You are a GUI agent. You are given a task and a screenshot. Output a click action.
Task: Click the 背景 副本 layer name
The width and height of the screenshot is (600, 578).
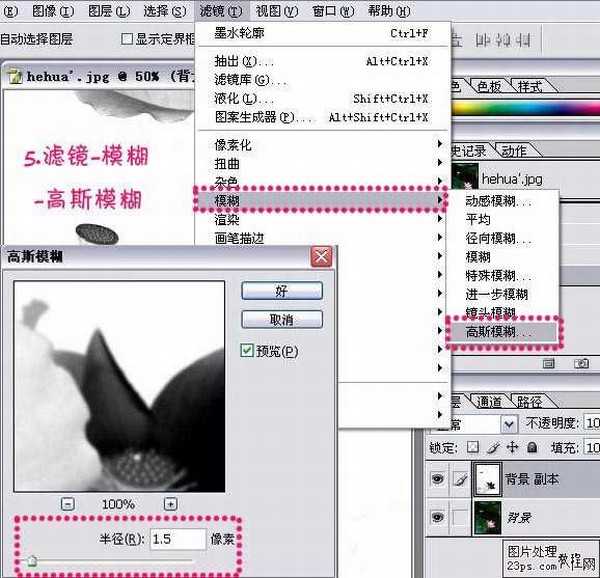[x=532, y=479]
